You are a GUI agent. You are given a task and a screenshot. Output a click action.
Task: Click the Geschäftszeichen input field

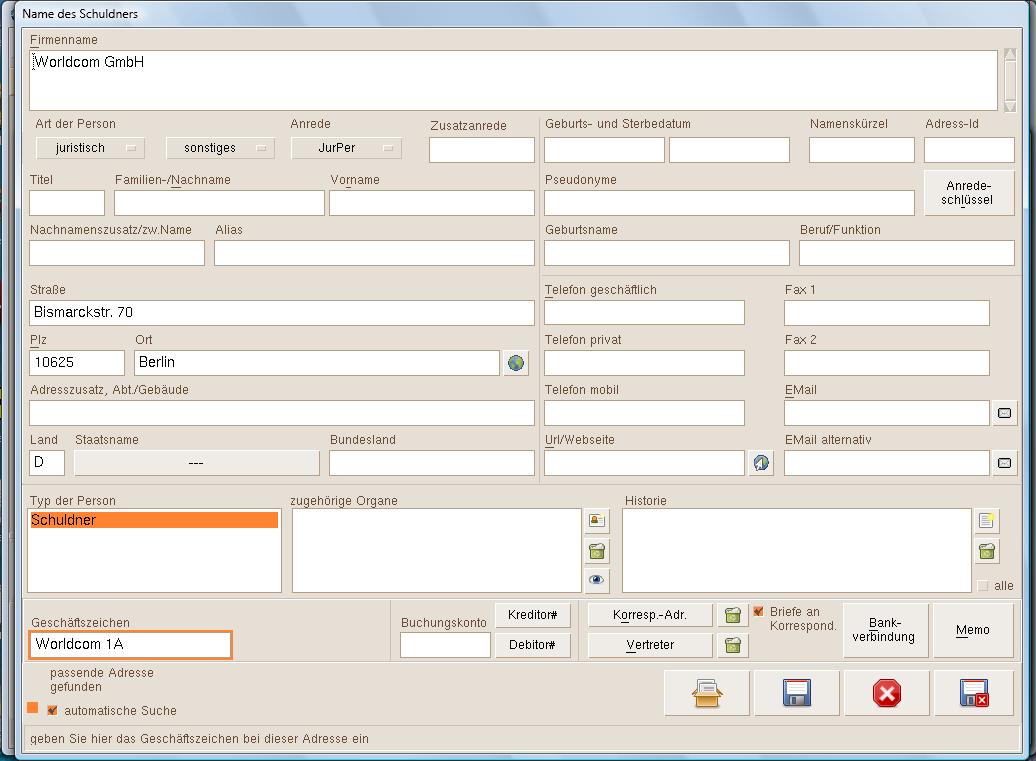(x=131, y=645)
